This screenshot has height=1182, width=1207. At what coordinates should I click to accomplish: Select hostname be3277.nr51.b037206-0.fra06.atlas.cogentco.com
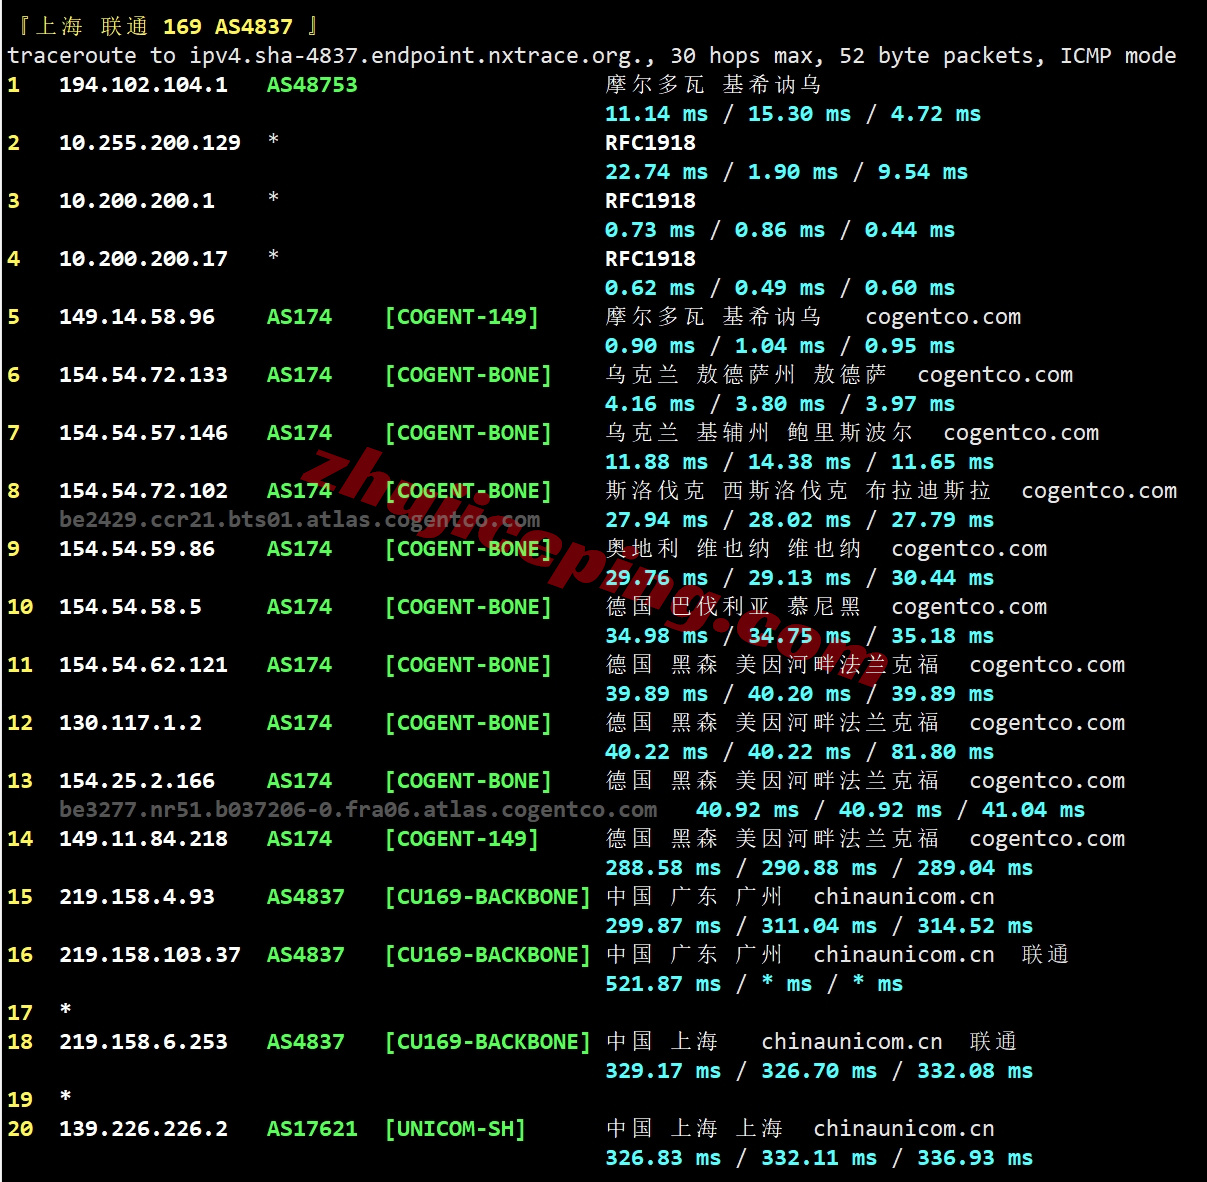point(358,810)
